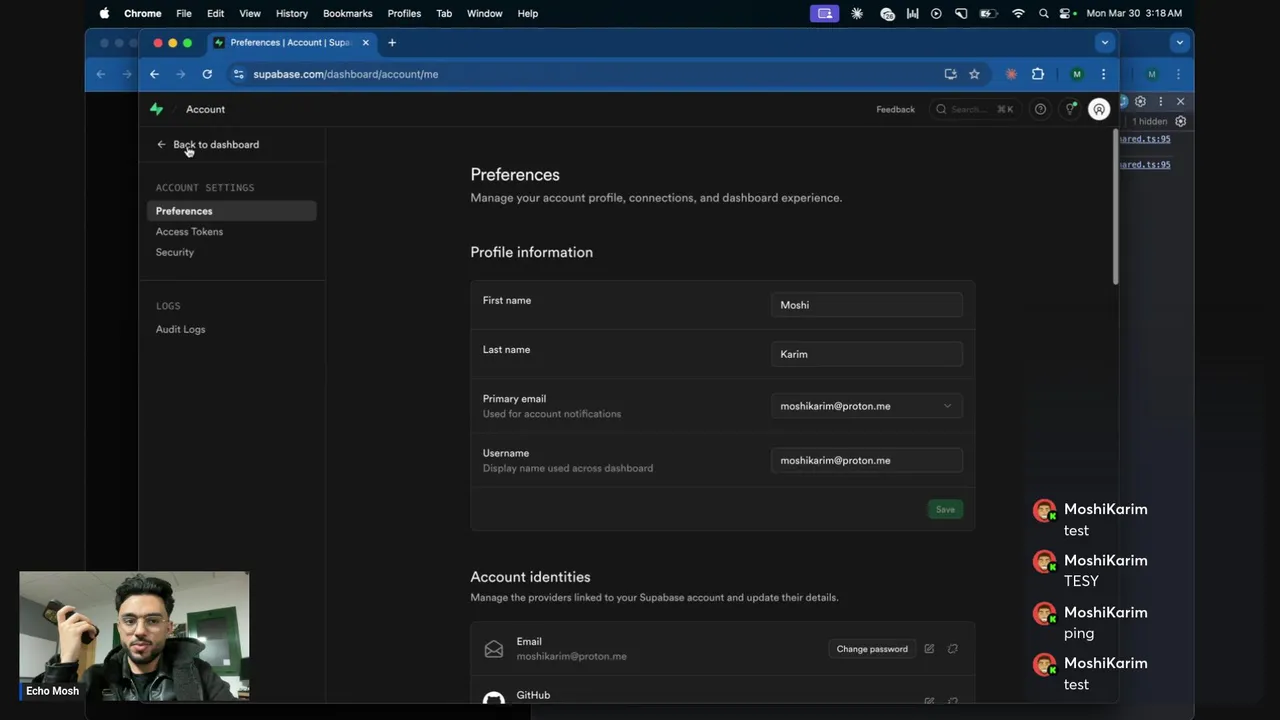Open the Chrome tab search chevron

click(1104, 42)
